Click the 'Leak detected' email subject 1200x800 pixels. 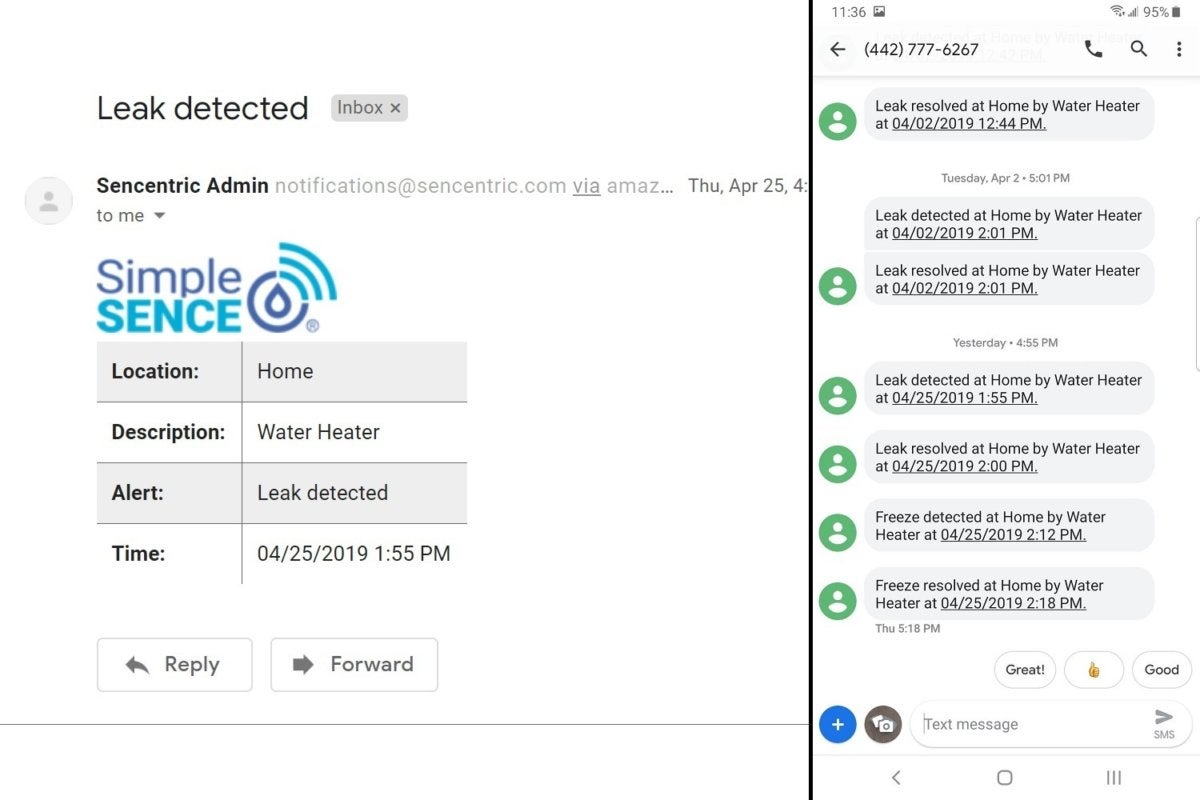point(202,108)
